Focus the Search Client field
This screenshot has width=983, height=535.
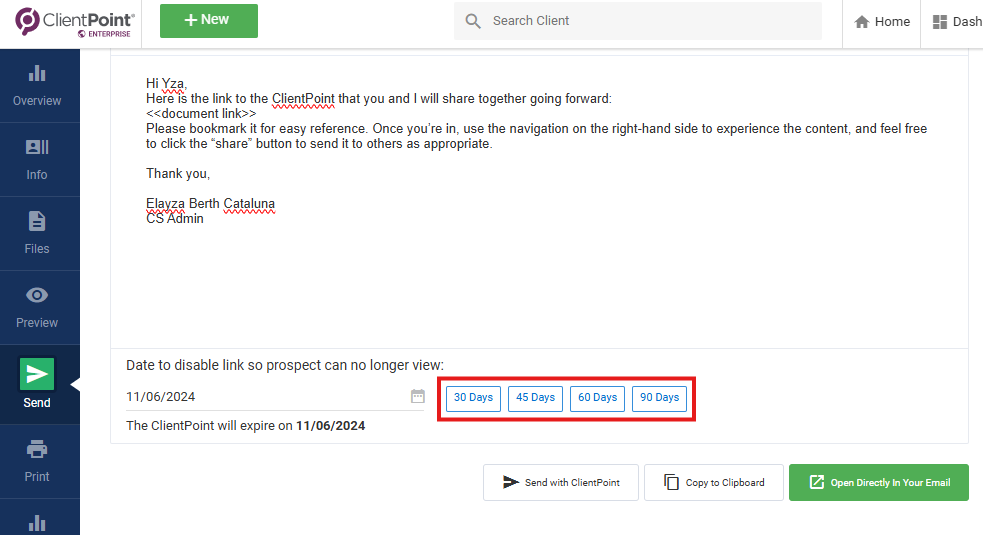coord(638,21)
